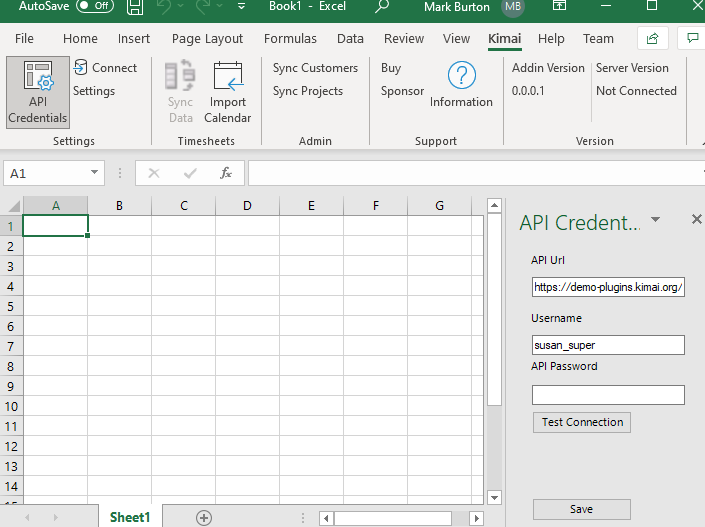Click the Not Connected server version text

click(636, 91)
